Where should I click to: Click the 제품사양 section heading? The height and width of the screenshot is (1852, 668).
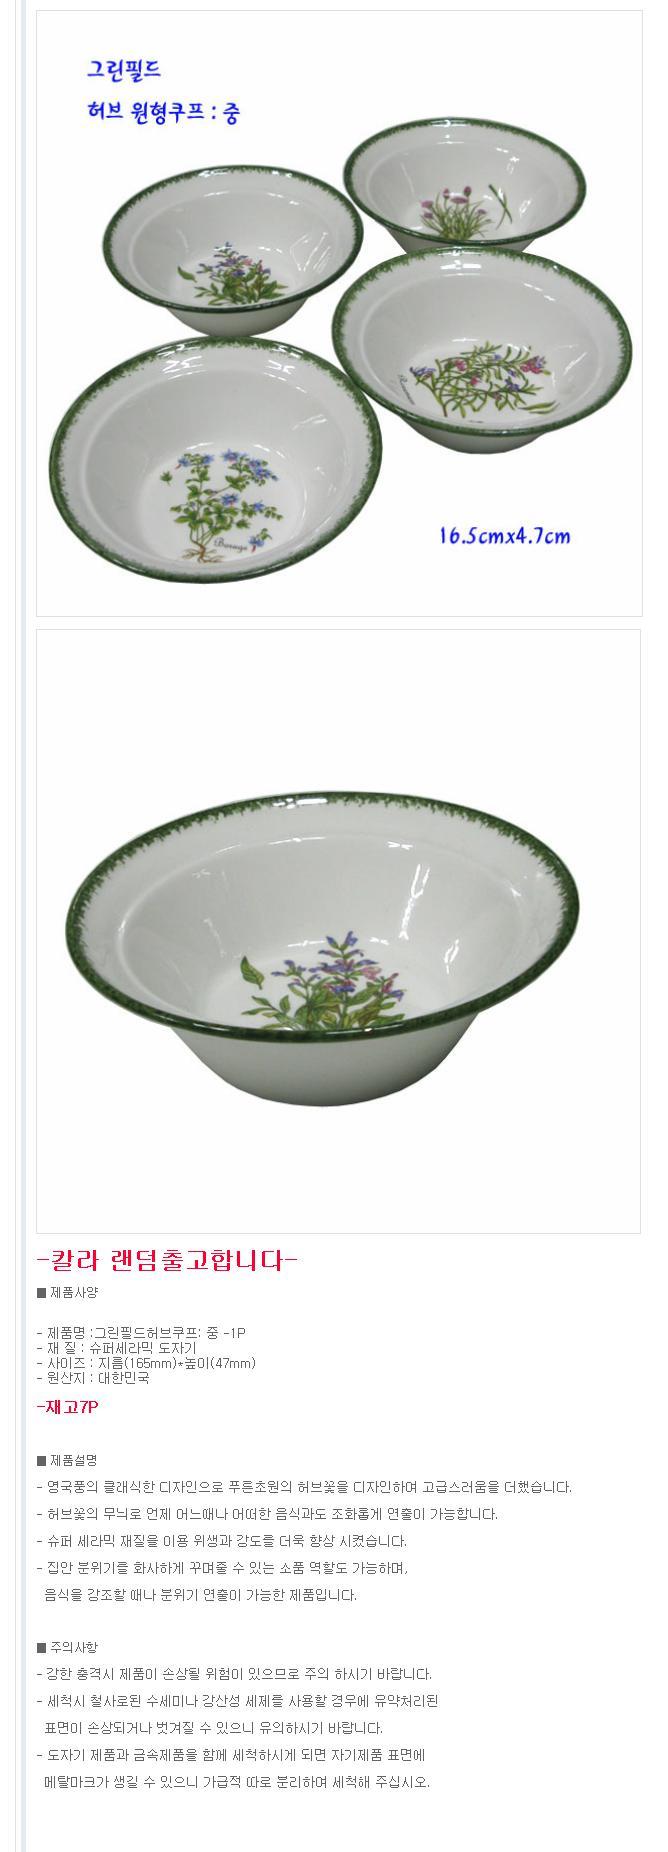click(x=73, y=1292)
